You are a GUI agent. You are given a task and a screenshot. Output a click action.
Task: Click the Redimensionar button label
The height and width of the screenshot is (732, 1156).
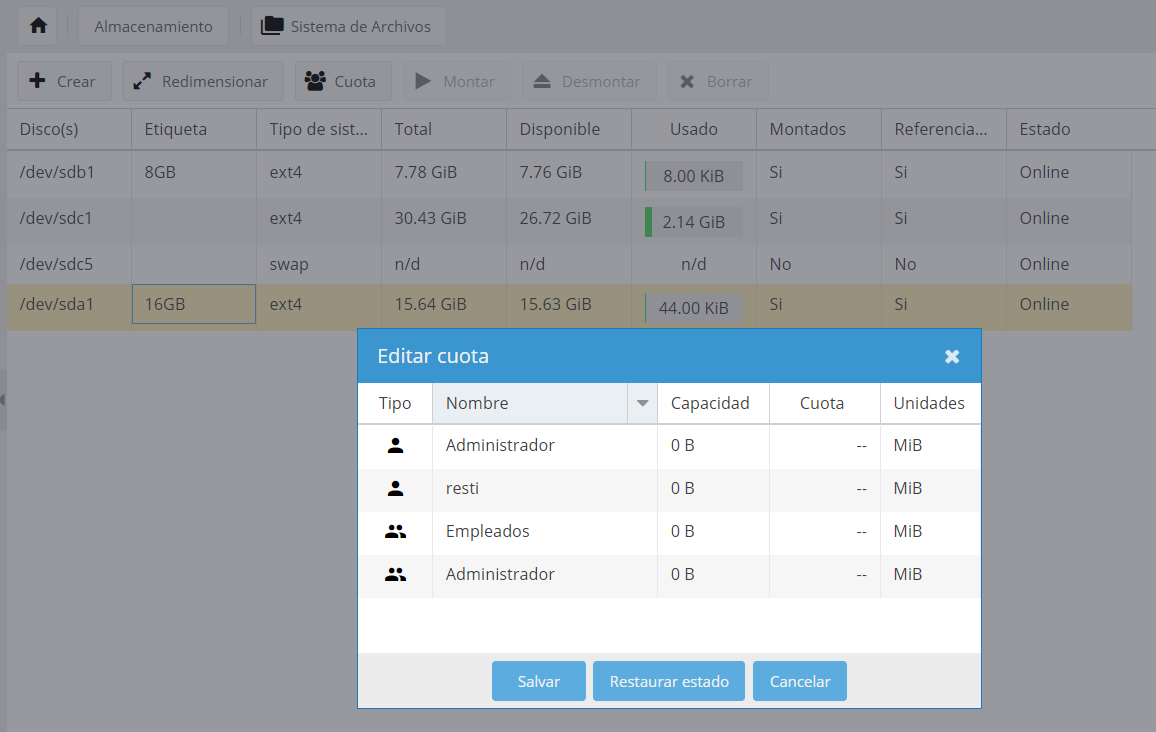(215, 82)
